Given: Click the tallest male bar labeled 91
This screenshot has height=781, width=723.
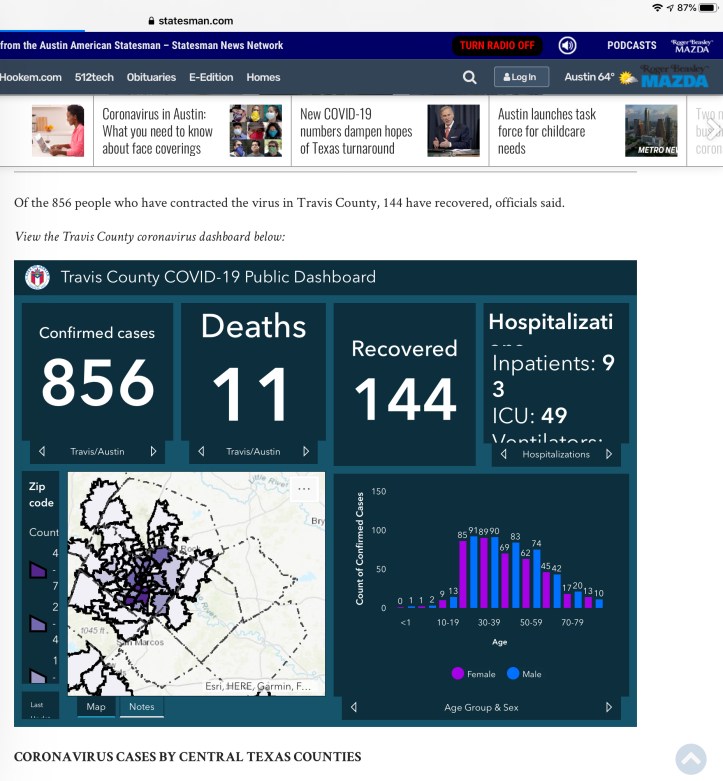Looking at the screenshot, I should point(474,572).
